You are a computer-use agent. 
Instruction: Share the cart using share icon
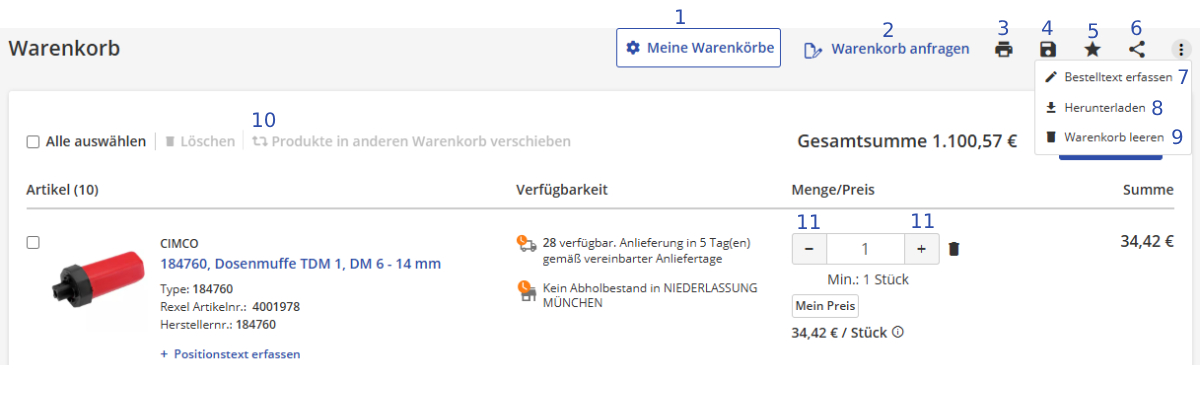click(1136, 49)
